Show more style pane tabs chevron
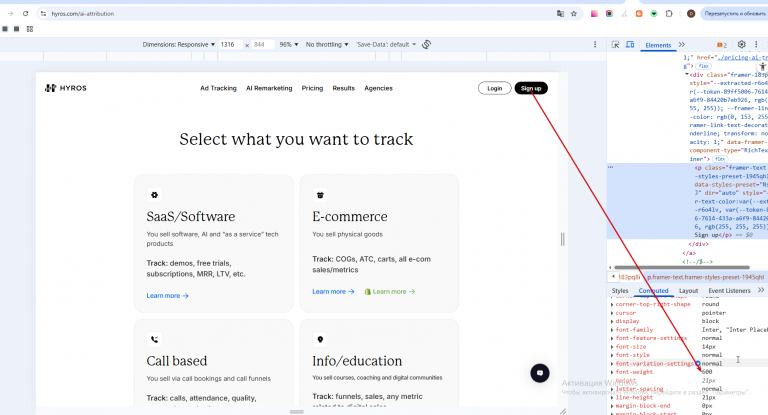 point(761,291)
